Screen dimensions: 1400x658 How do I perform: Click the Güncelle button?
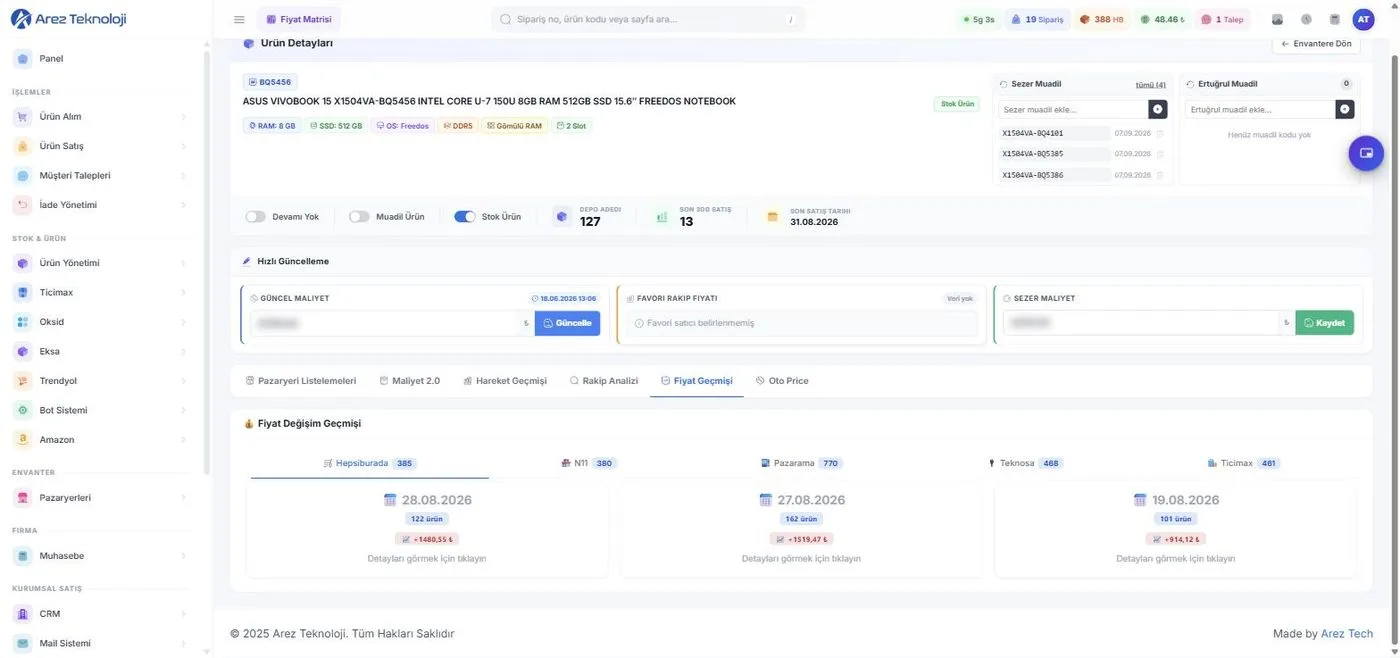(x=567, y=323)
